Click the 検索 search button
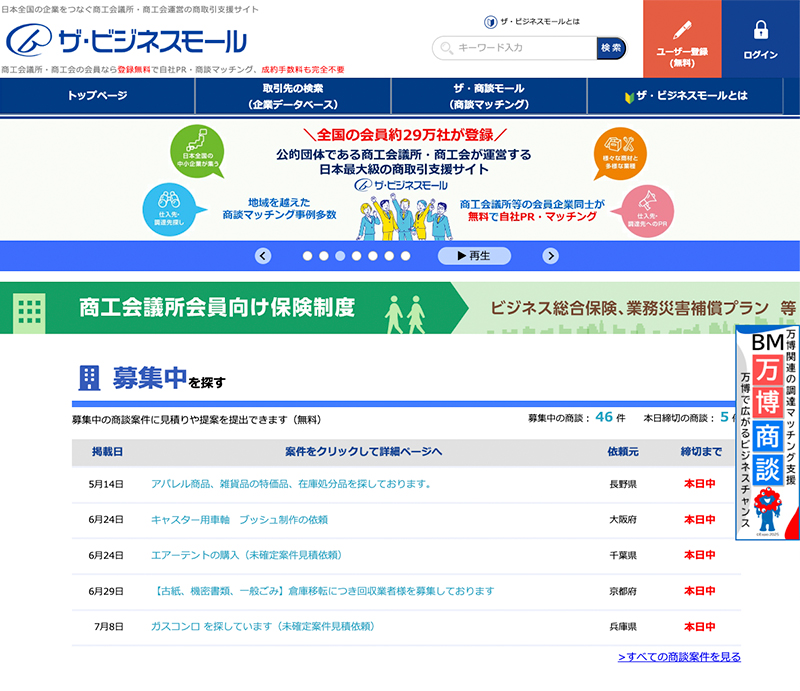The image size is (800, 691). (x=611, y=48)
